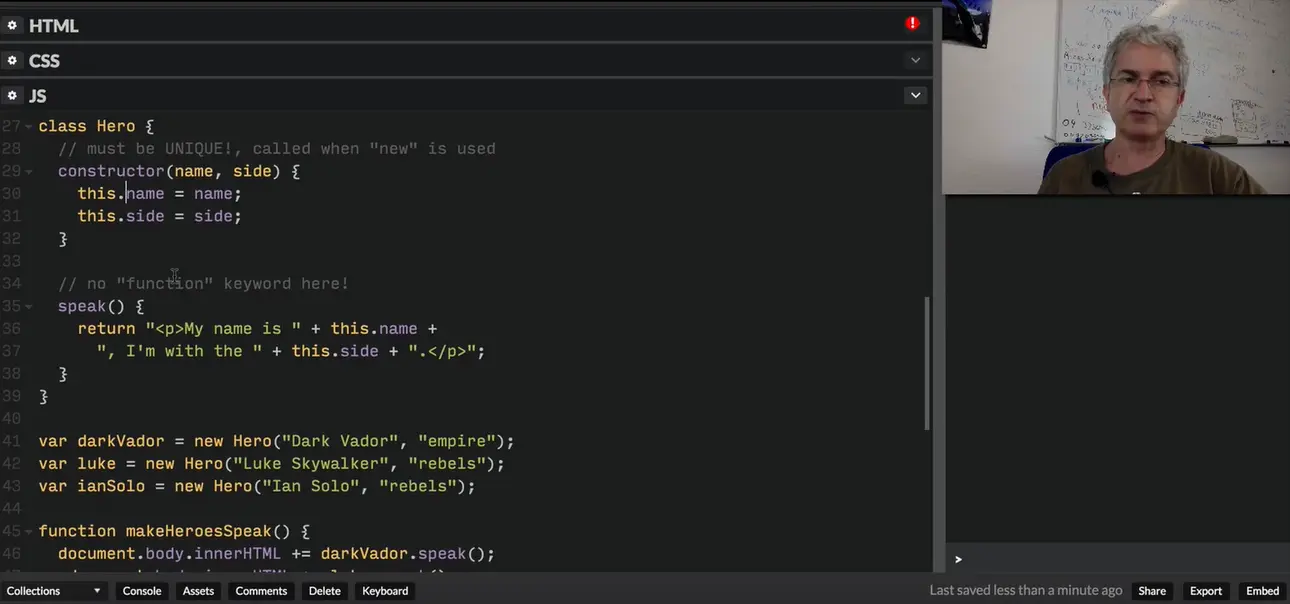Collapse the constructor fold arrow on line 29
This screenshot has height=604, width=1290.
tap(28, 172)
